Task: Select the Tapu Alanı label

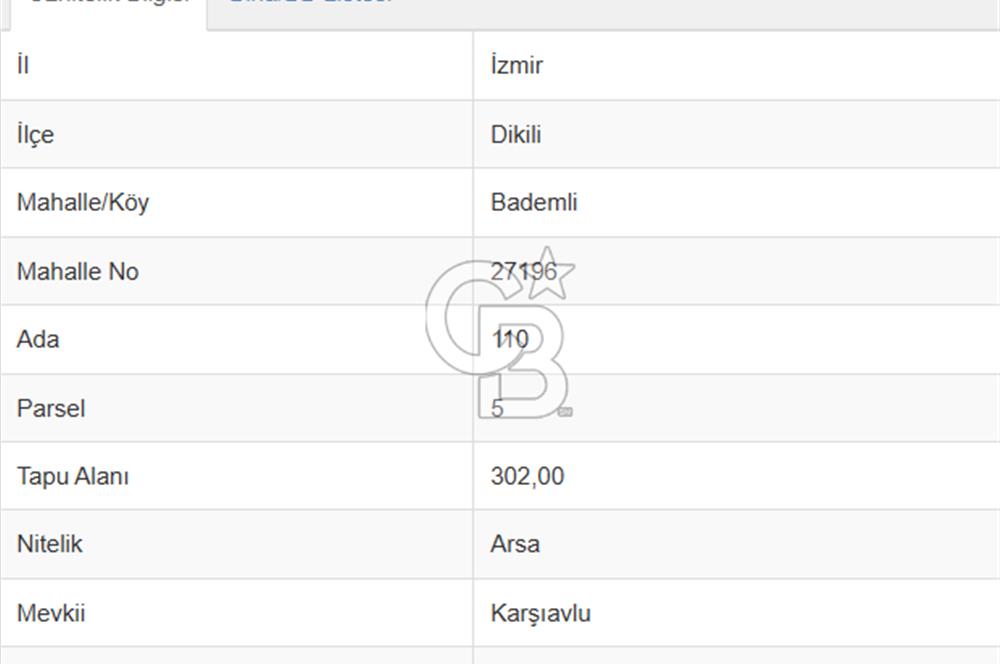Action: click(x=73, y=476)
